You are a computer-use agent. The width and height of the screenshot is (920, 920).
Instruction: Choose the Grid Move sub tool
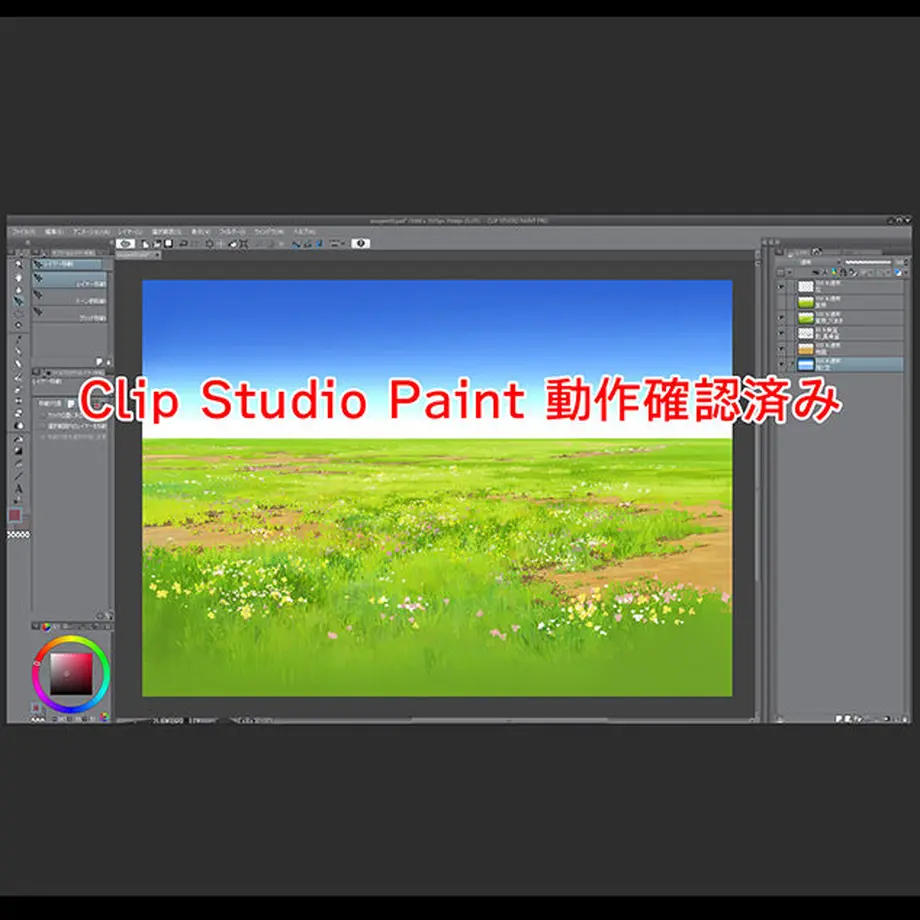(70, 314)
